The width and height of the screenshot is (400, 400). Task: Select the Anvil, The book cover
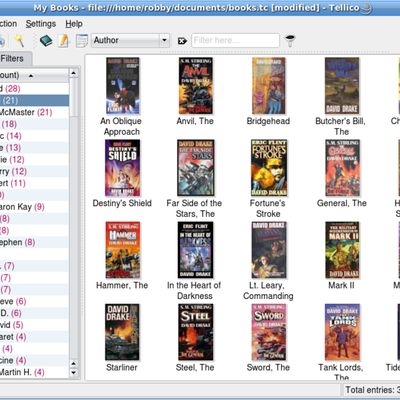196,86
